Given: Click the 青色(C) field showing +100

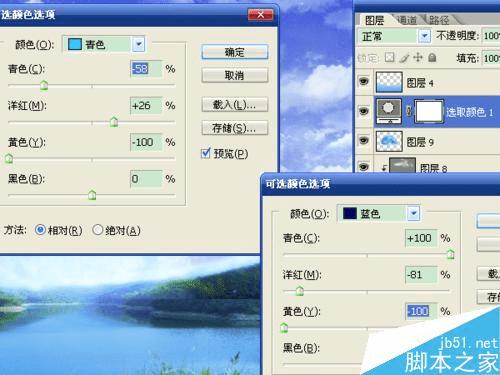Looking at the screenshot, I should pos(421,238).
